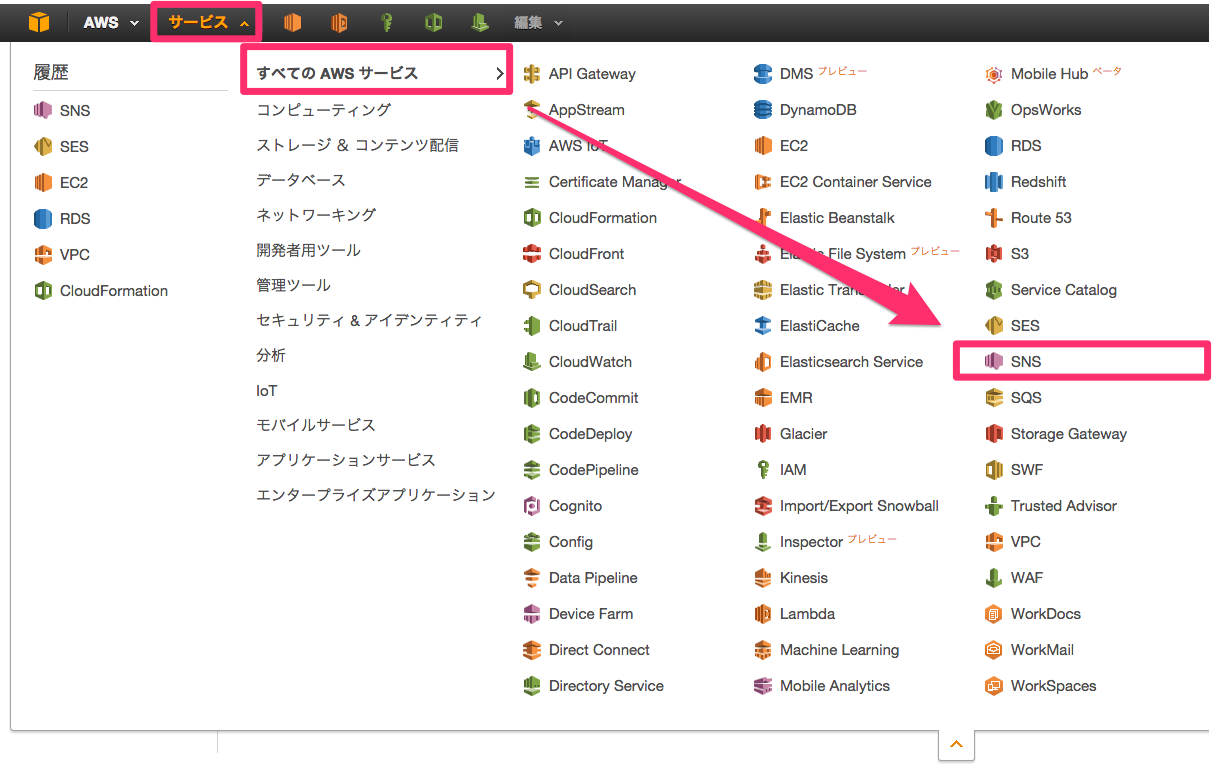Select the コンピューティング category
Image resolution: width=1212 pixels, height=776 pixels.
(x=323, y=110)
